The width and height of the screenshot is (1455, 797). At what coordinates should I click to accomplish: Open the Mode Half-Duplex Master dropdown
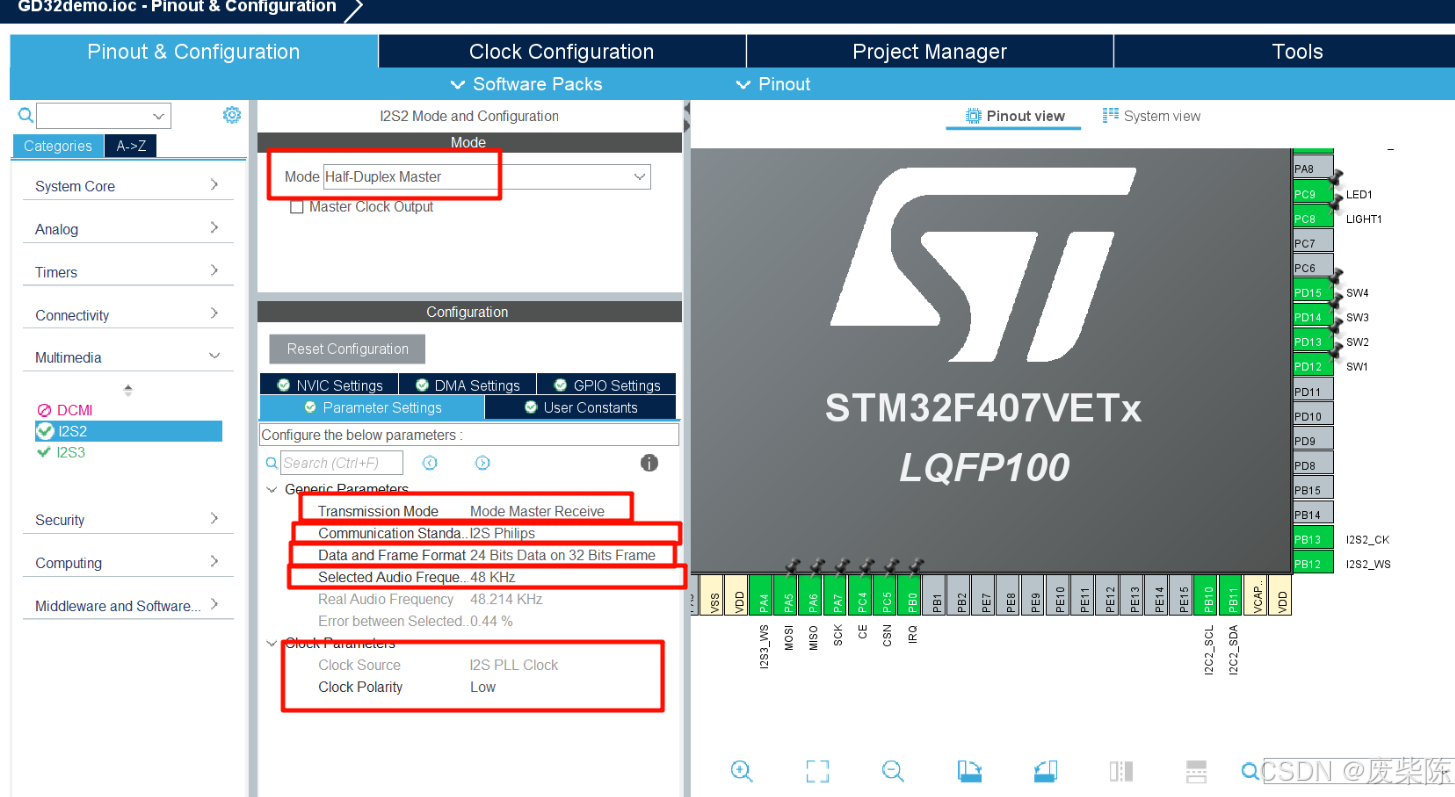click(486, 177)
